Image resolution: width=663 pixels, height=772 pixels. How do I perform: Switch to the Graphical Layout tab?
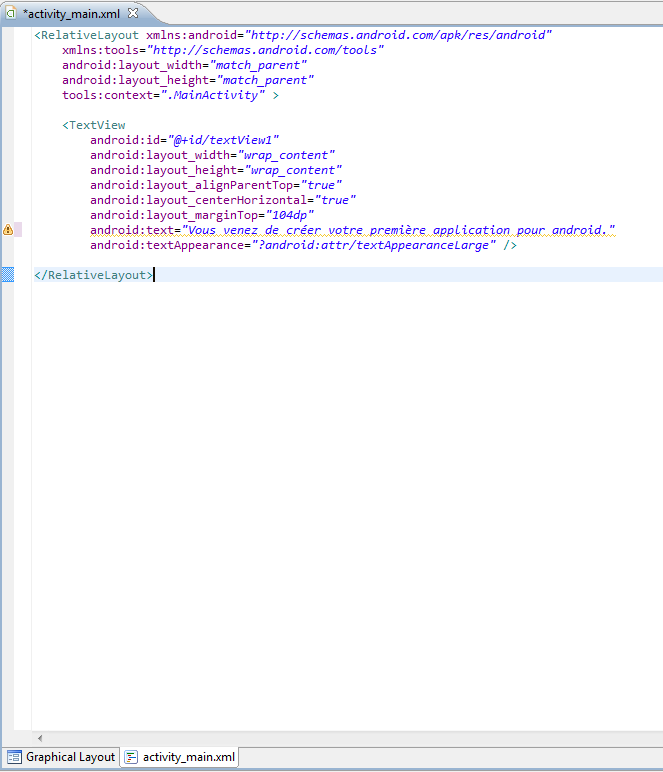tap(61, 757)
